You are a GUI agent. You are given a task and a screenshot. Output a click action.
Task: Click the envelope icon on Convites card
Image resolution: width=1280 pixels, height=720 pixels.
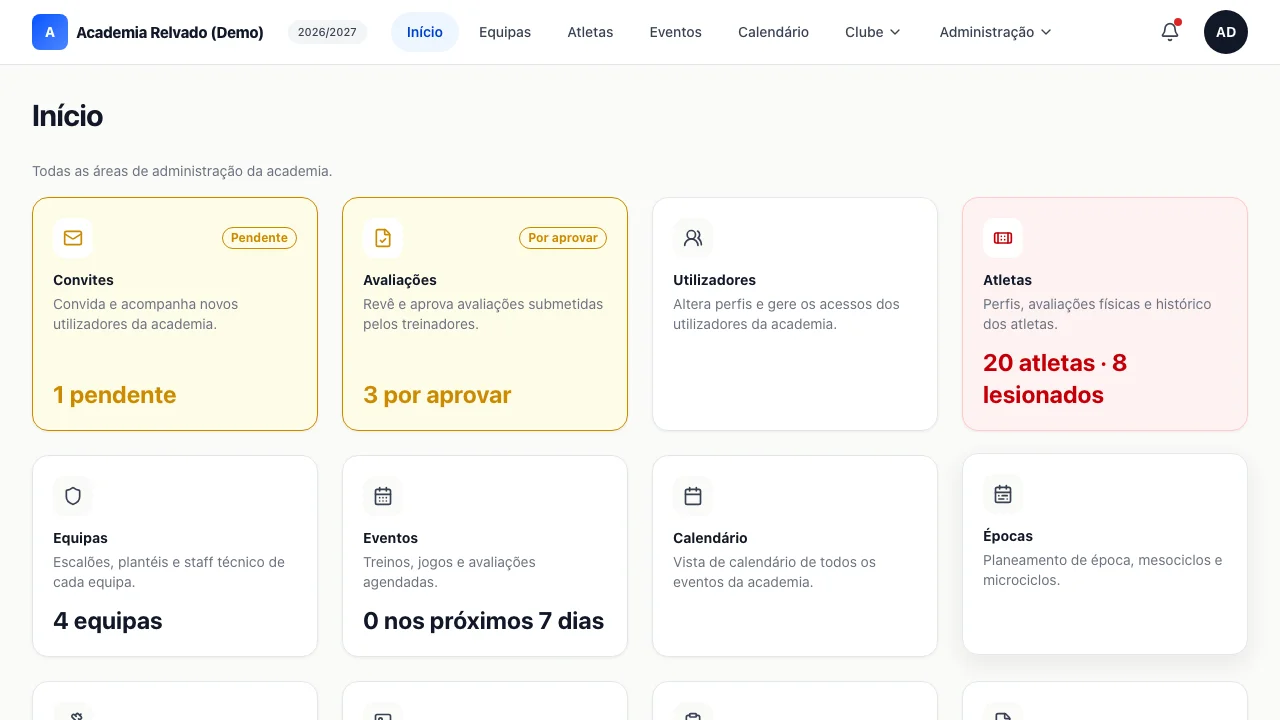click(73, 238)
